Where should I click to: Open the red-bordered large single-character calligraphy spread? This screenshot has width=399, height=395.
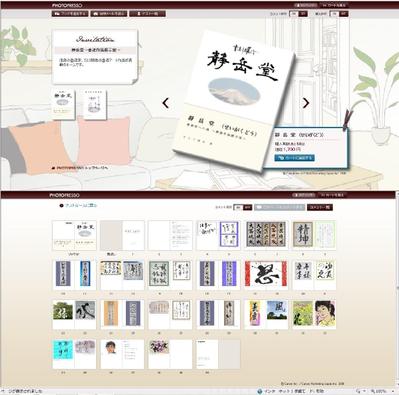pos(266,275)
